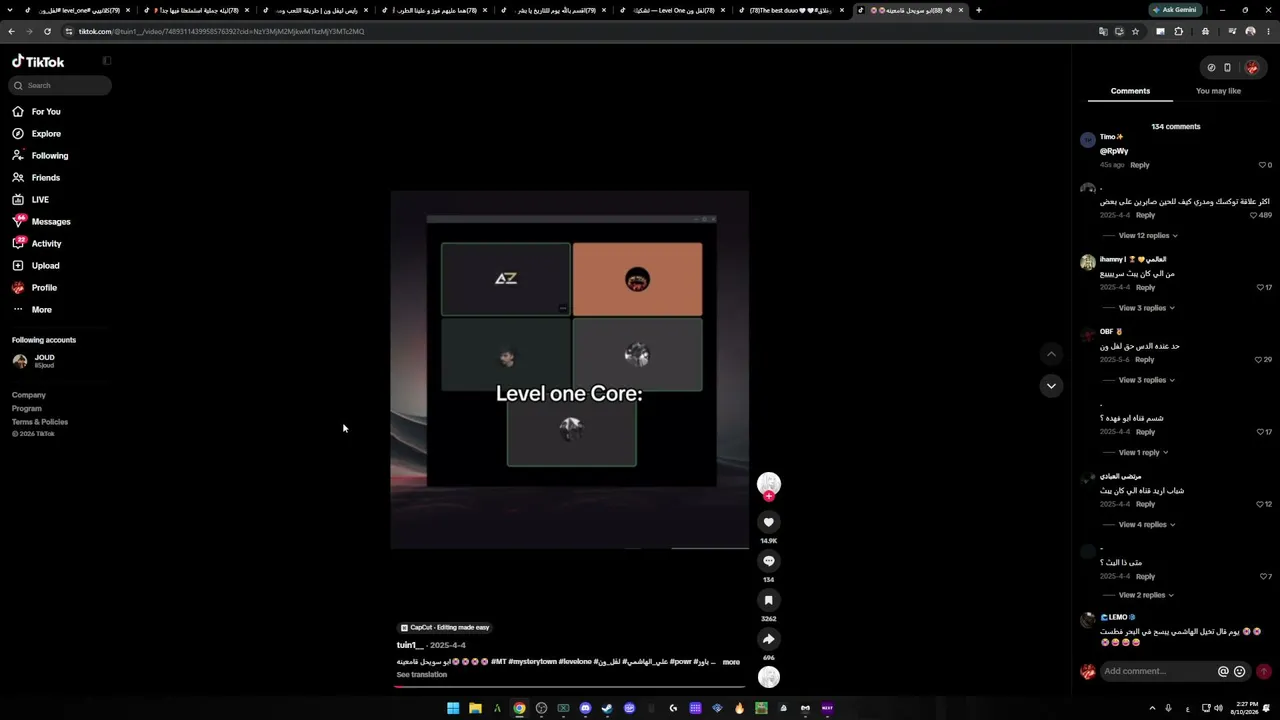Viewport: 1280px width, 720px height.
Task: Bookmark the video to favorites
Action: point(768,600)
